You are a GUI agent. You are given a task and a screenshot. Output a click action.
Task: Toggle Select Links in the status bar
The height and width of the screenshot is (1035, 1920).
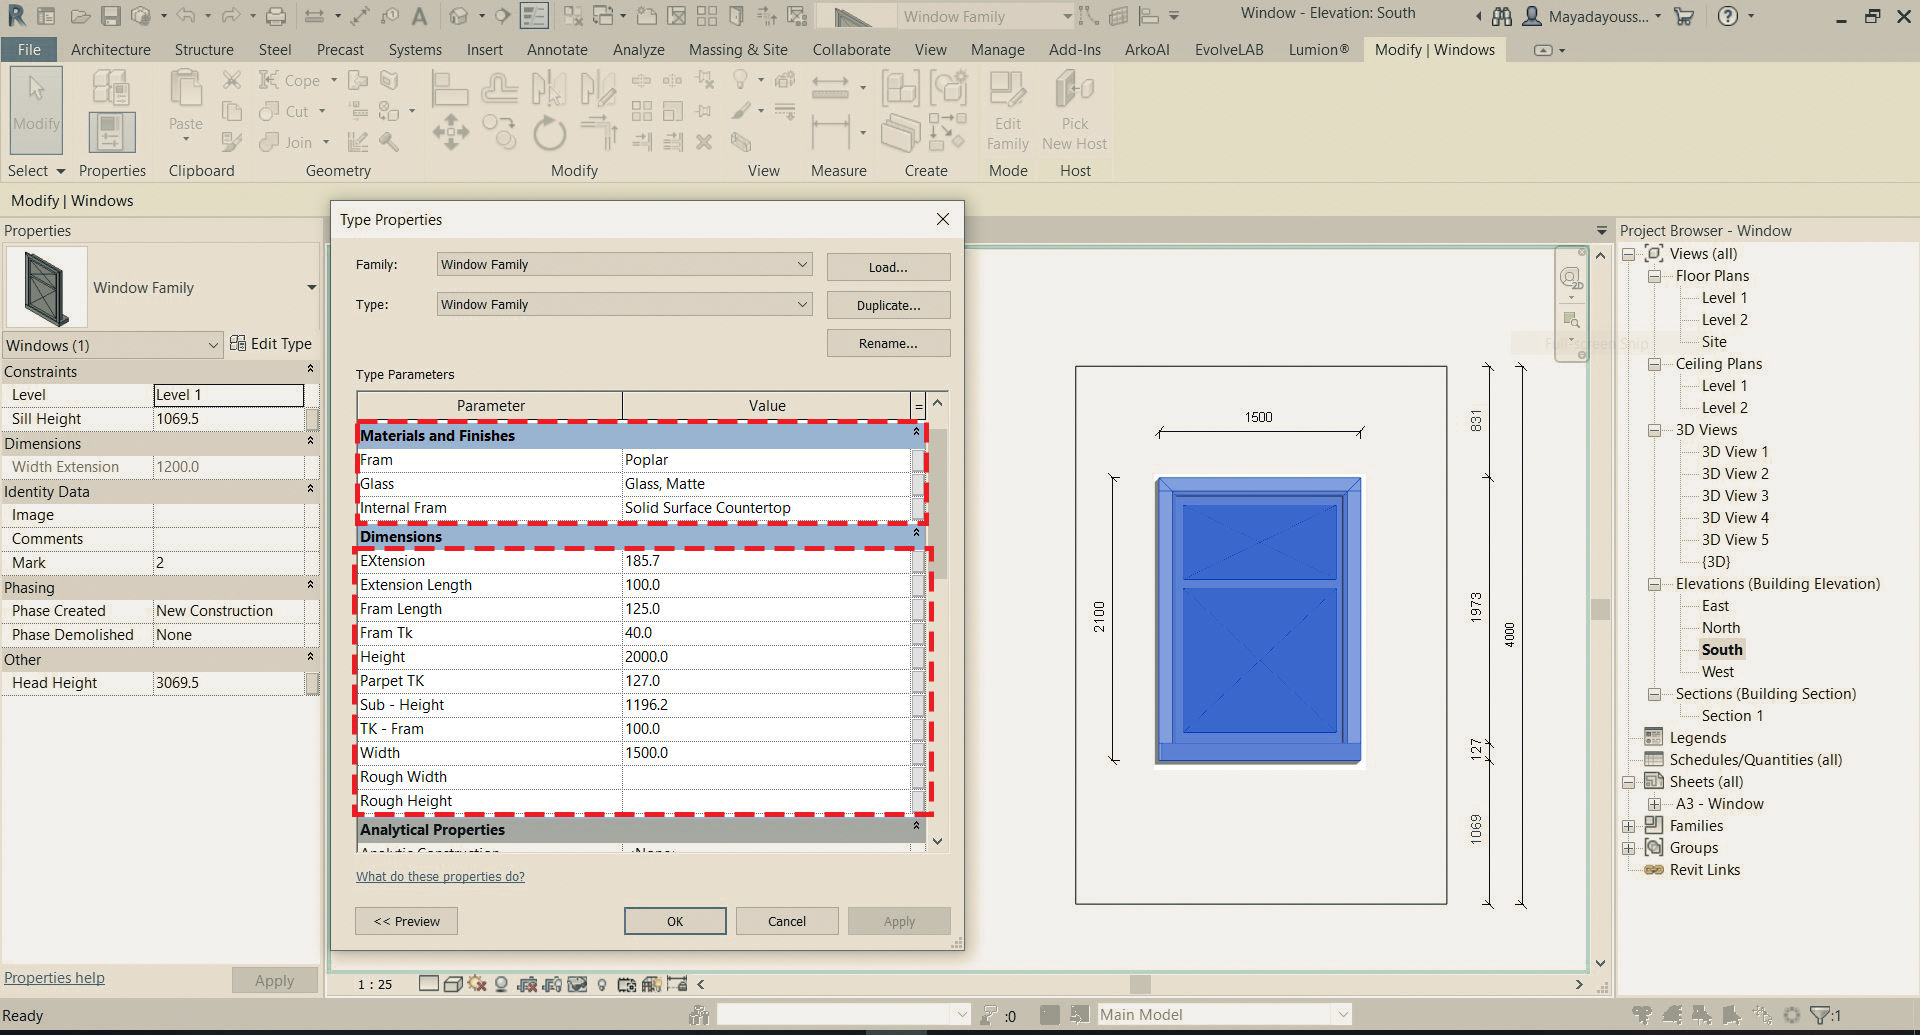click(1642, 1015)
